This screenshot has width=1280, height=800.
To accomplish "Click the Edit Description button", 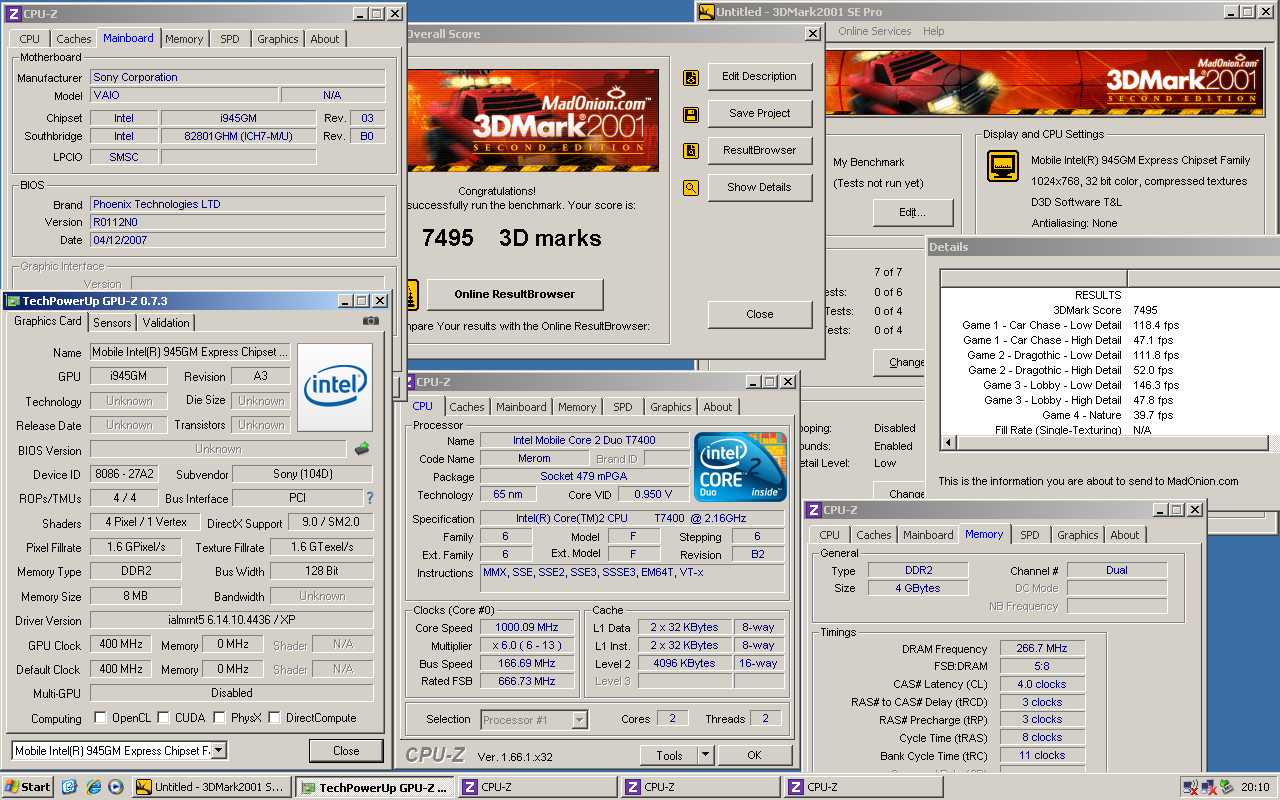I will [x=760, y=76].
